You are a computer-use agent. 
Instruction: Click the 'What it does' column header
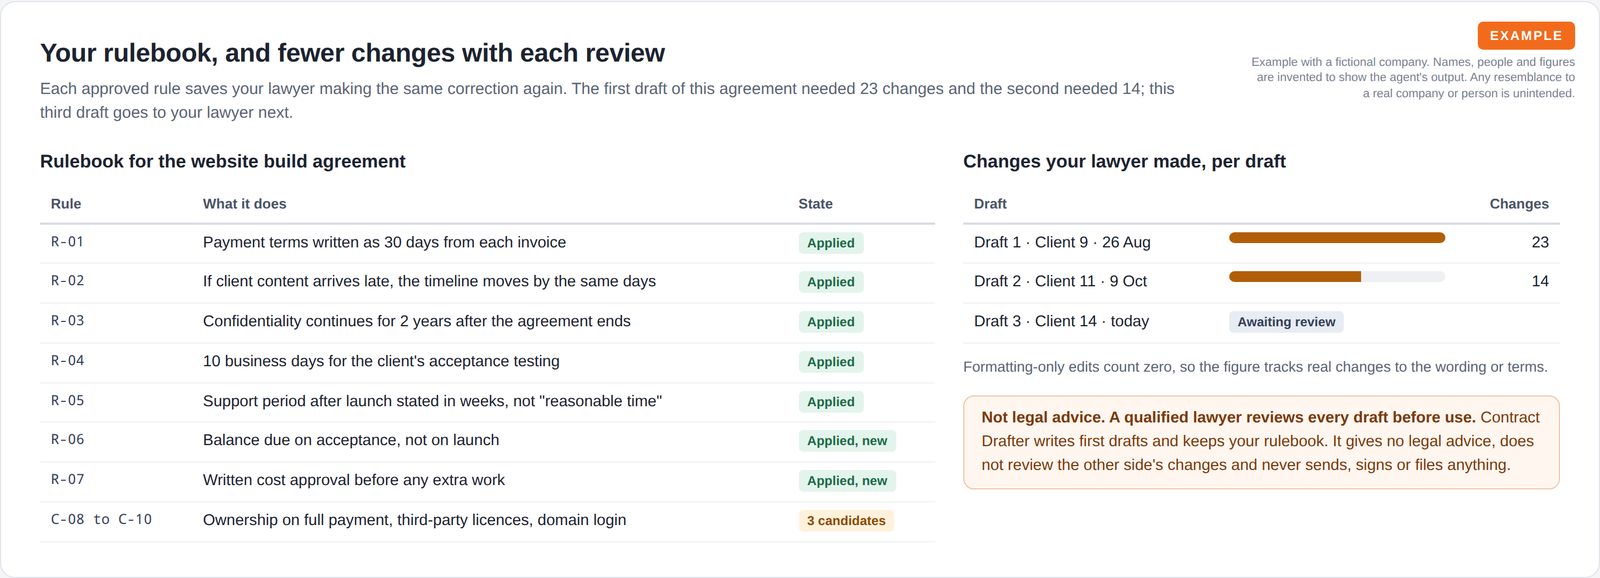pyautogui.click(x=245, y=203)
